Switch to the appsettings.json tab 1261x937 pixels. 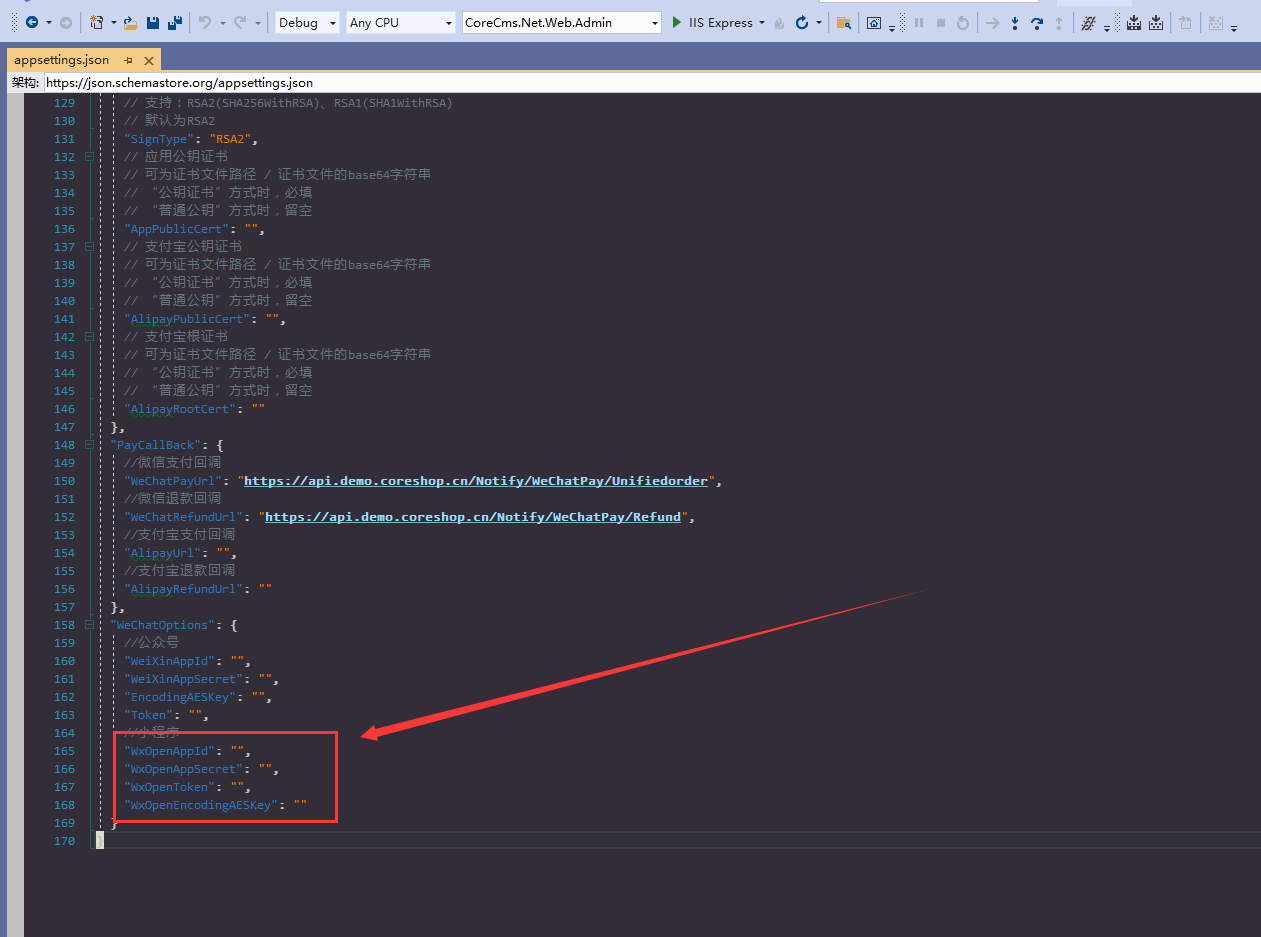(62, 60)
